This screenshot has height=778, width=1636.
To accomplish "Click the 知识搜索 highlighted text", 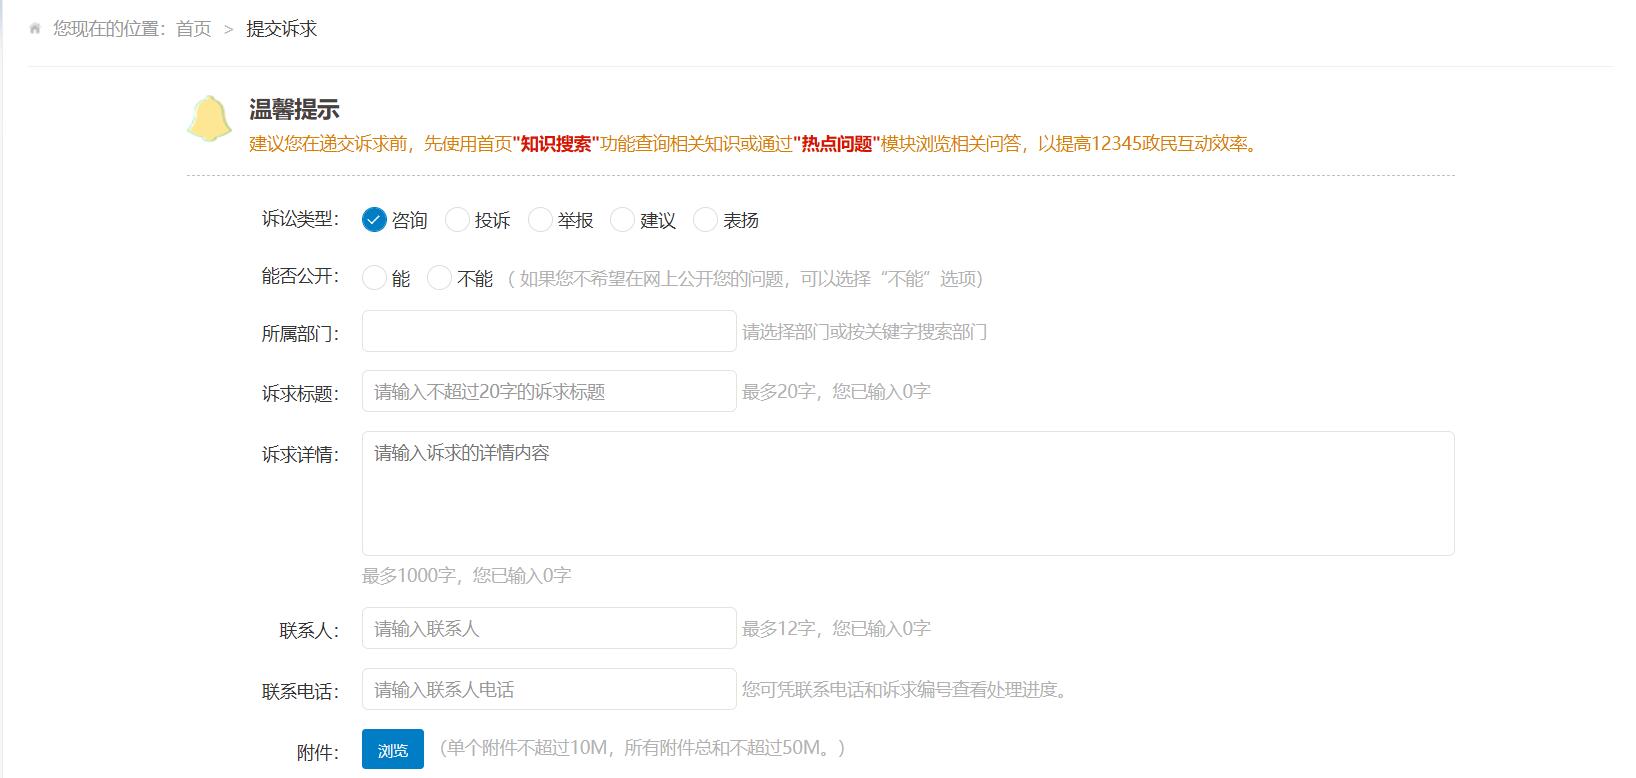I will pyautogui.click(x=556, y=144).
